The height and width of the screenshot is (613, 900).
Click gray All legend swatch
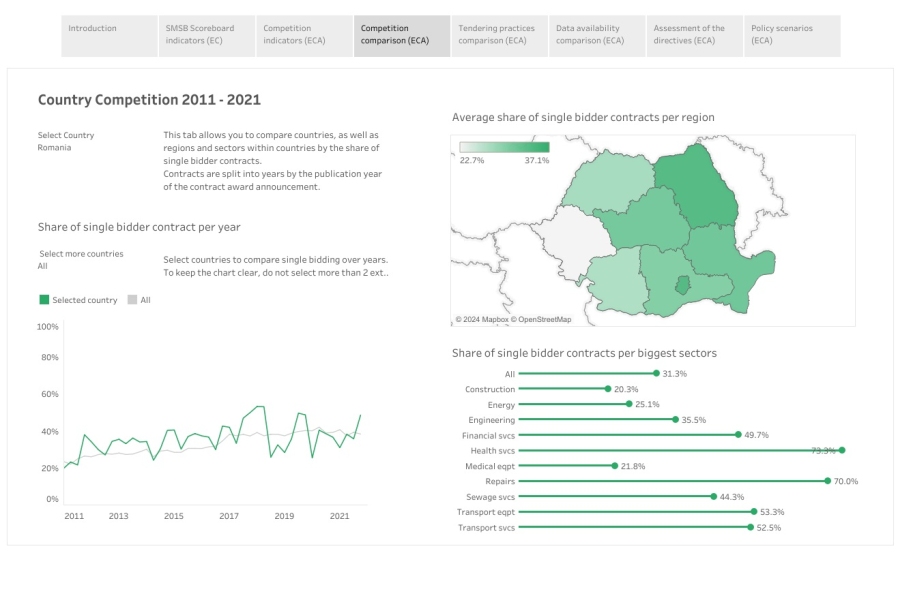click(132, 300)
